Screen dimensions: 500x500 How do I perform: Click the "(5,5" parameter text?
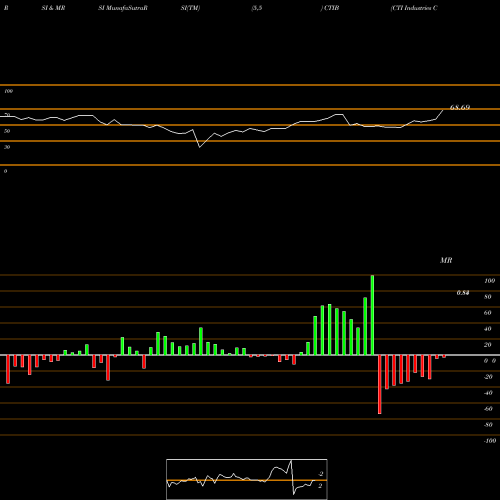point(257,8)
